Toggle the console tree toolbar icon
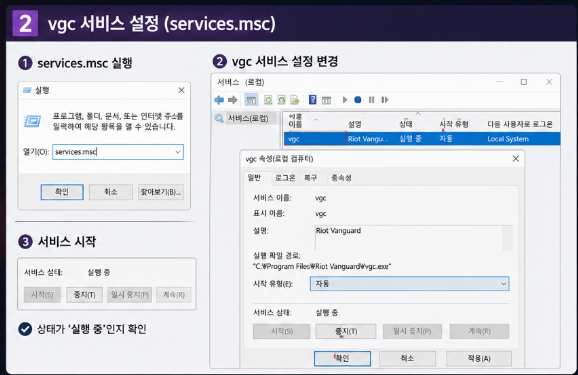The width and height of the screenshot is (578, 375). coord(251,100)
